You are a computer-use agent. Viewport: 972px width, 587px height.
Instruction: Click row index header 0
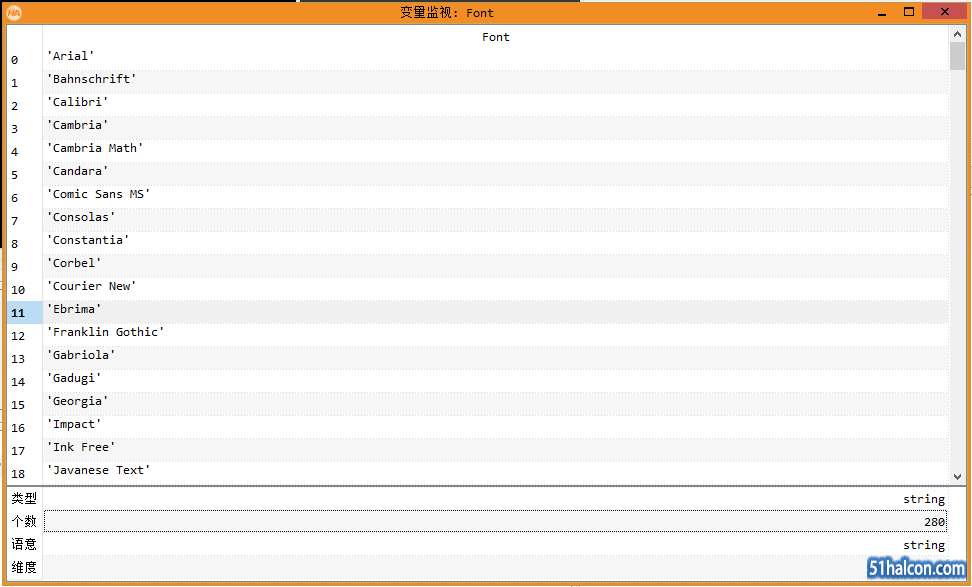click(25, 60)
